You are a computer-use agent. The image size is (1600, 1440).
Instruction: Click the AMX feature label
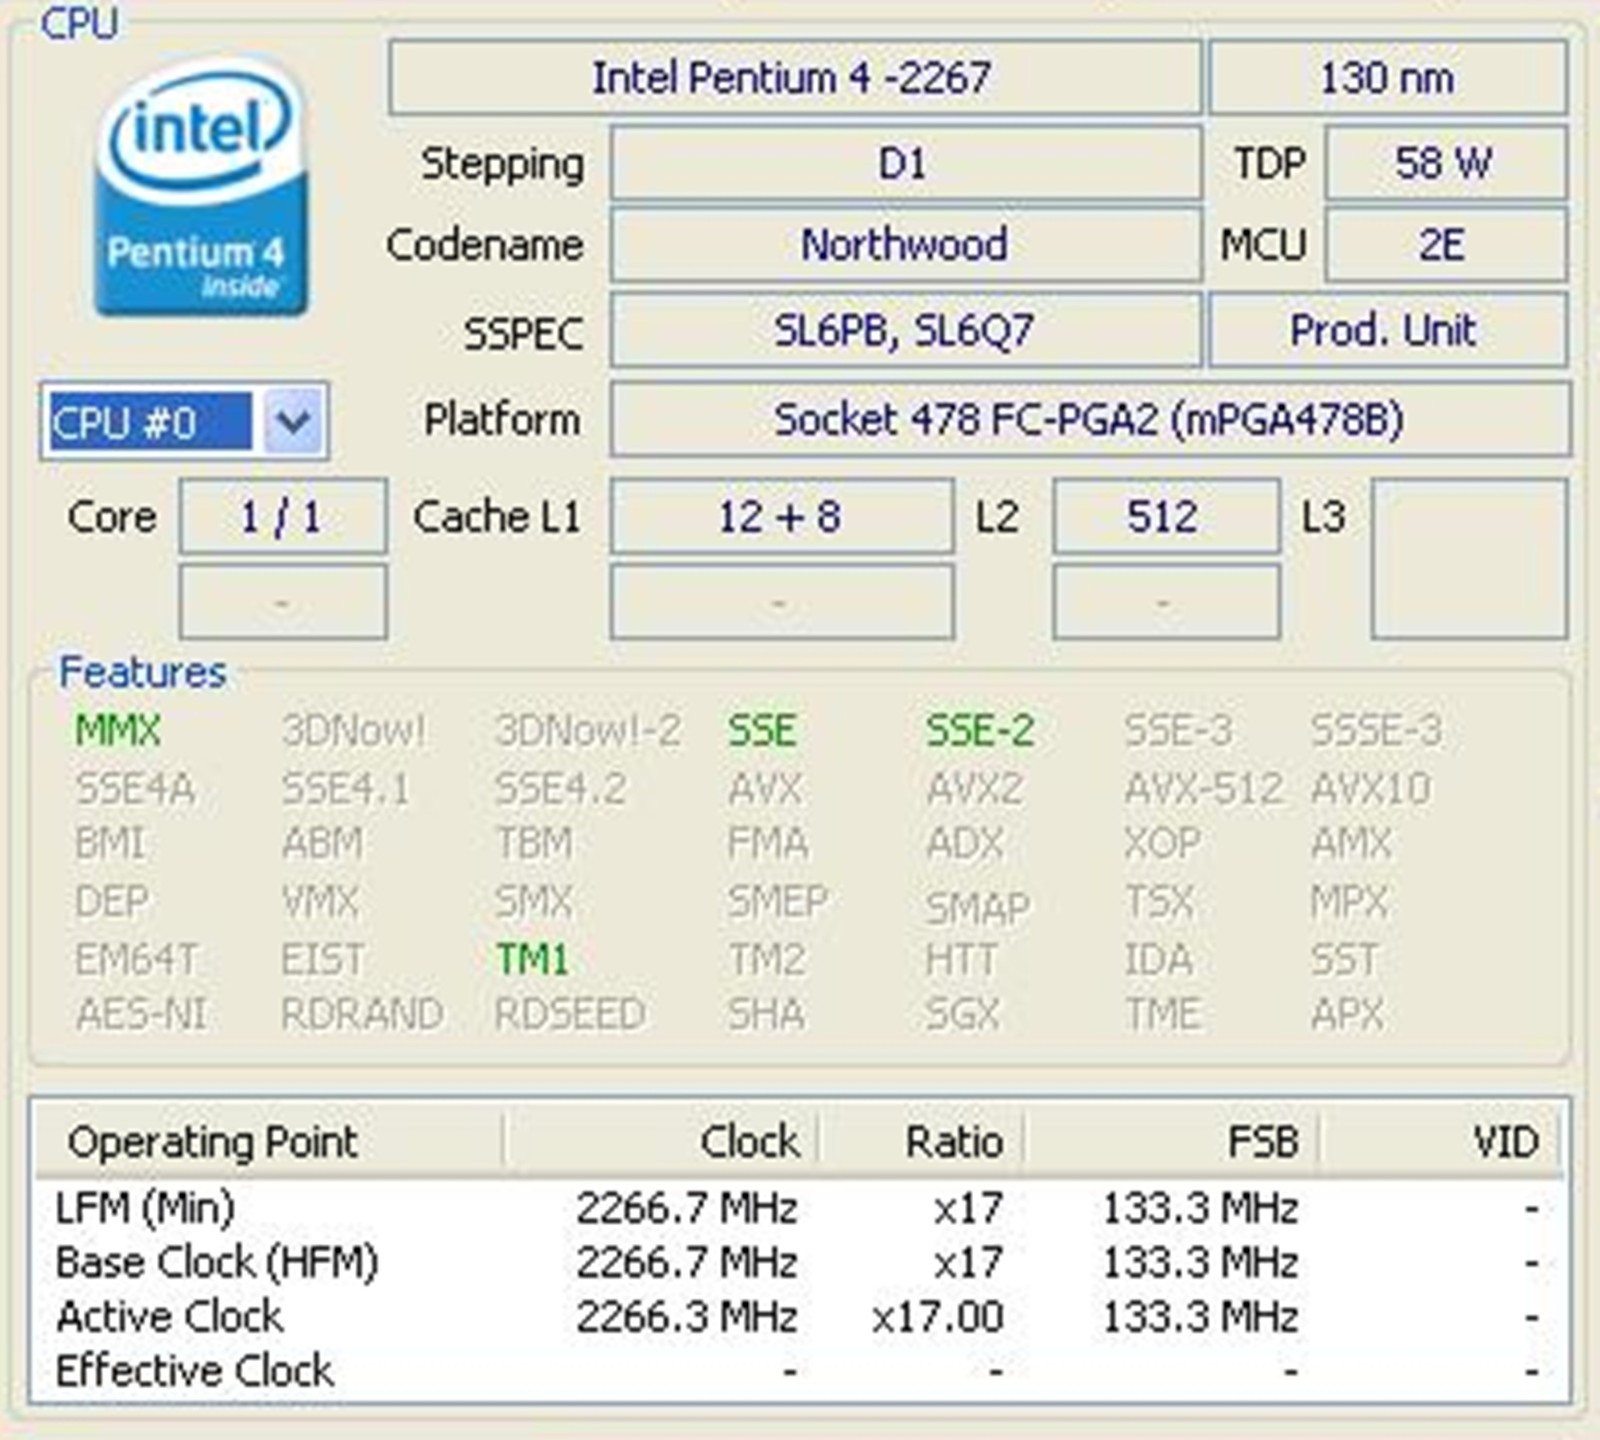point(1351,844)
